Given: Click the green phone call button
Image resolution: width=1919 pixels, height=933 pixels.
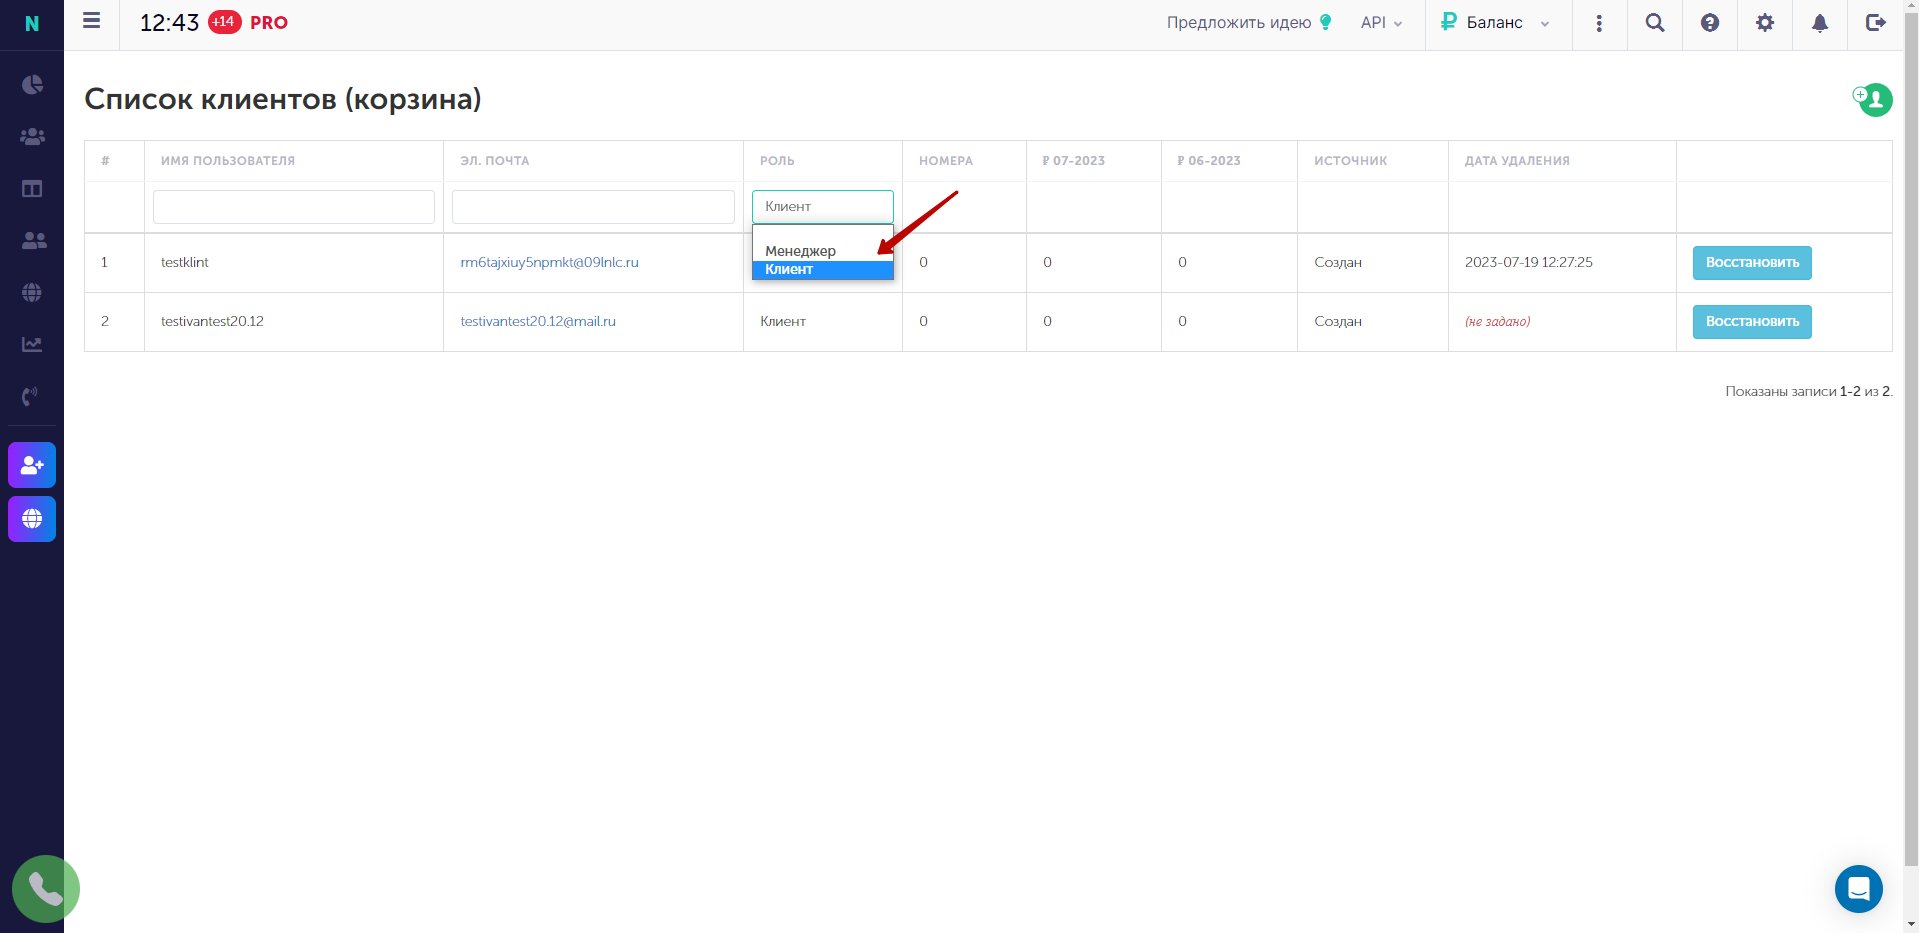Looking at the screenshot, I should click(x=46, y=888).
